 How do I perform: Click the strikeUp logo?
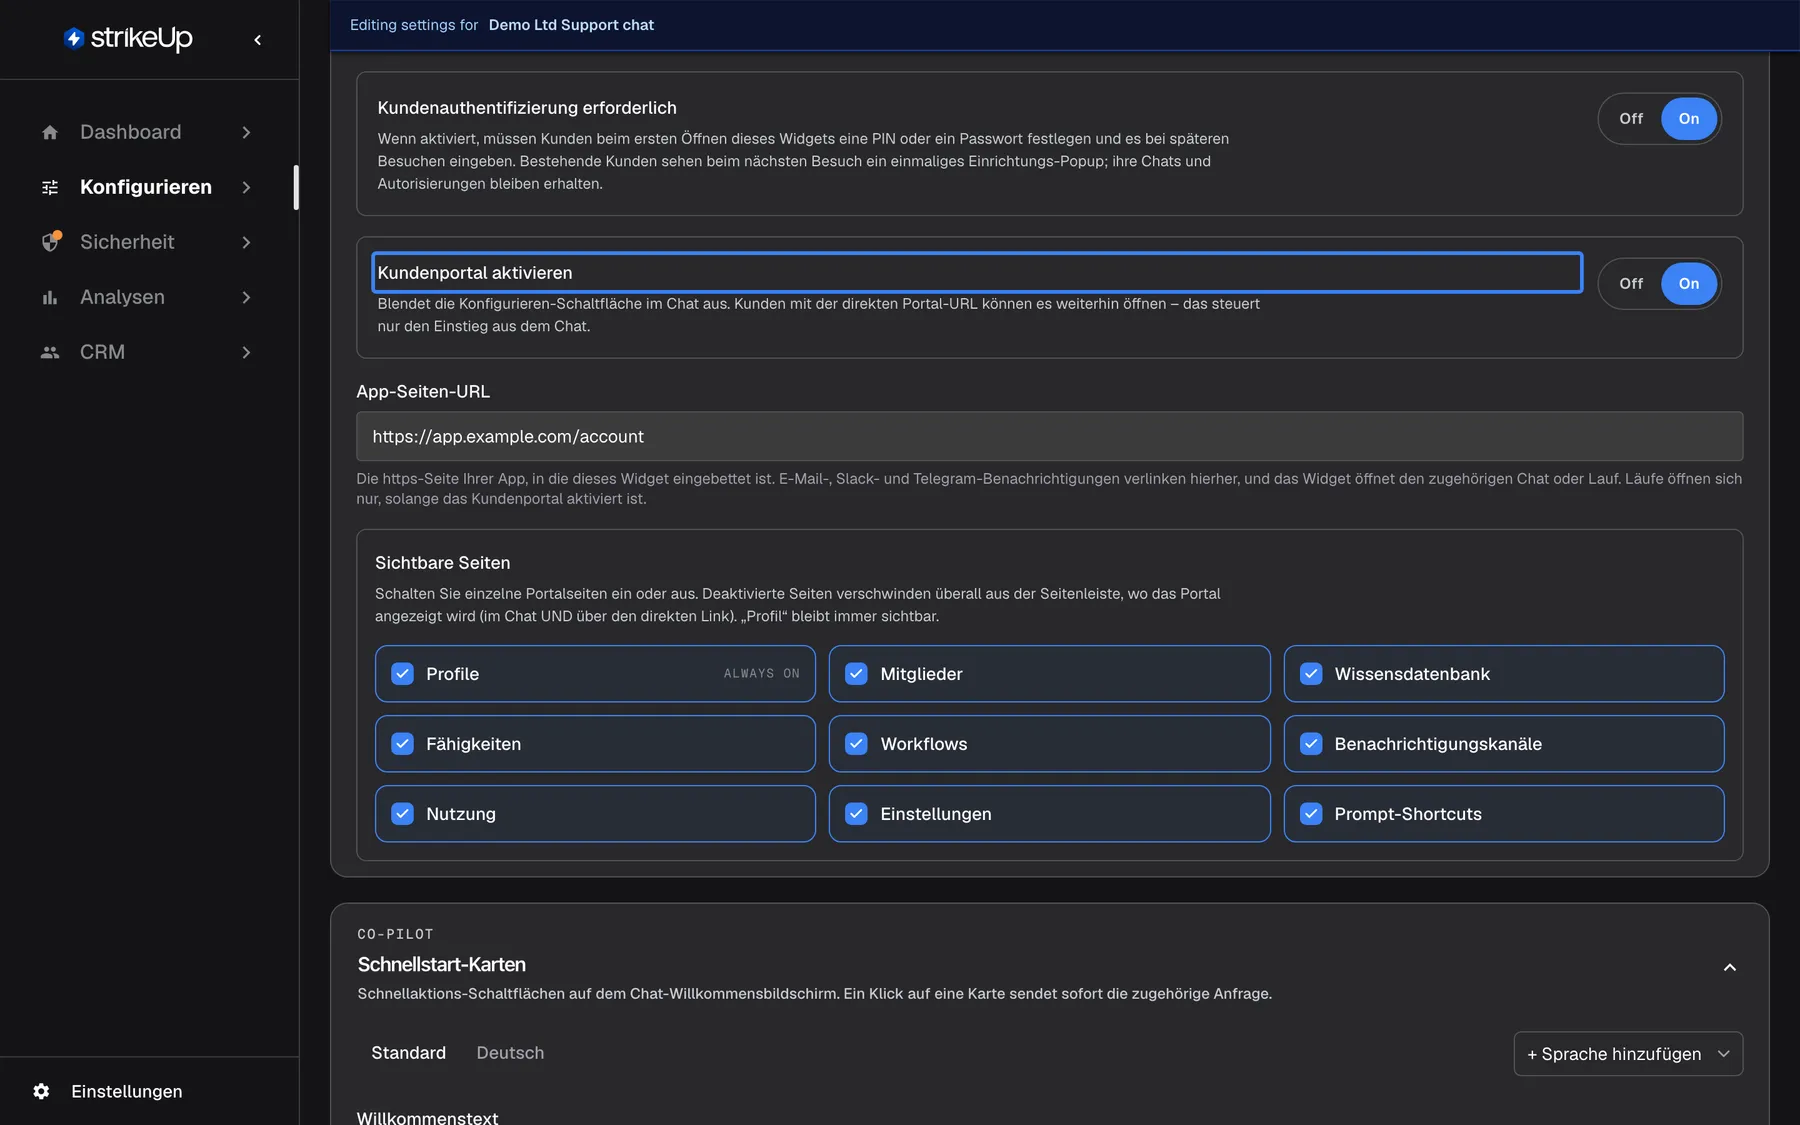coord(128,38)
